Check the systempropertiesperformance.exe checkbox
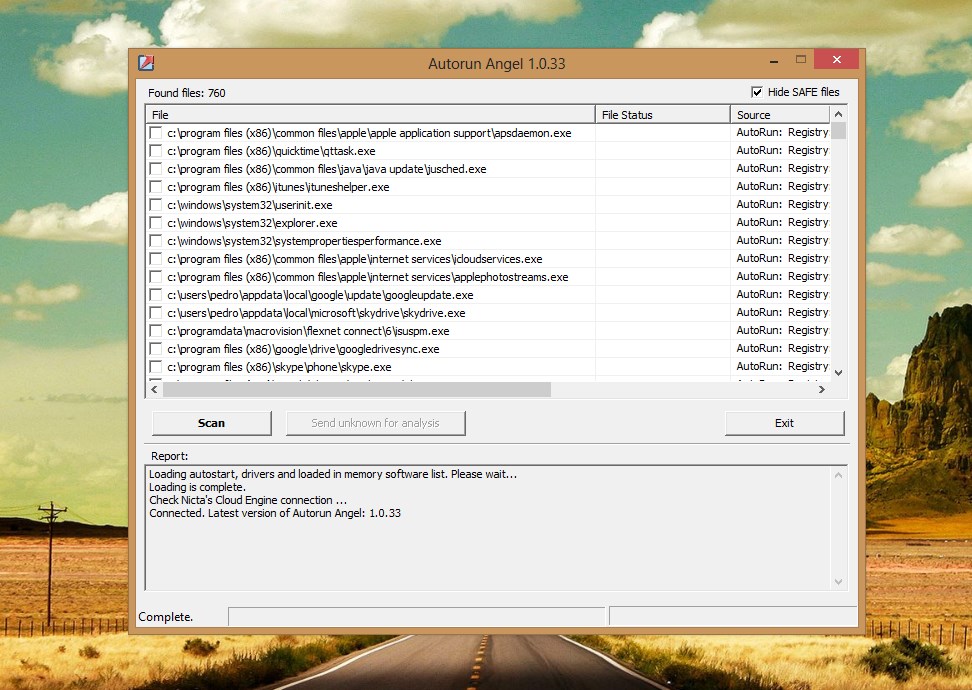This screenshot has width=972, height=690. tap(156, 241)
